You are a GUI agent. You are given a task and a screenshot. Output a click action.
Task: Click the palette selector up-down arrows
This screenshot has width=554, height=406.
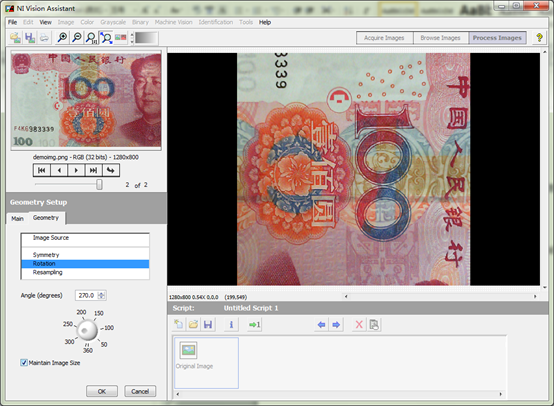tap(132, 38)
